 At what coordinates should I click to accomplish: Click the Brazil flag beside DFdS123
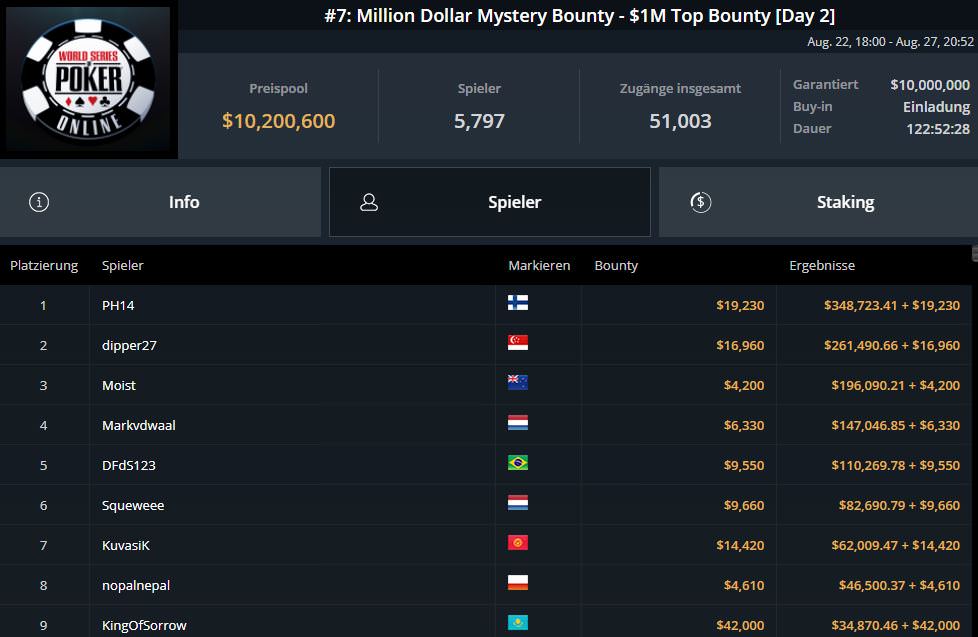pos(518,464)
